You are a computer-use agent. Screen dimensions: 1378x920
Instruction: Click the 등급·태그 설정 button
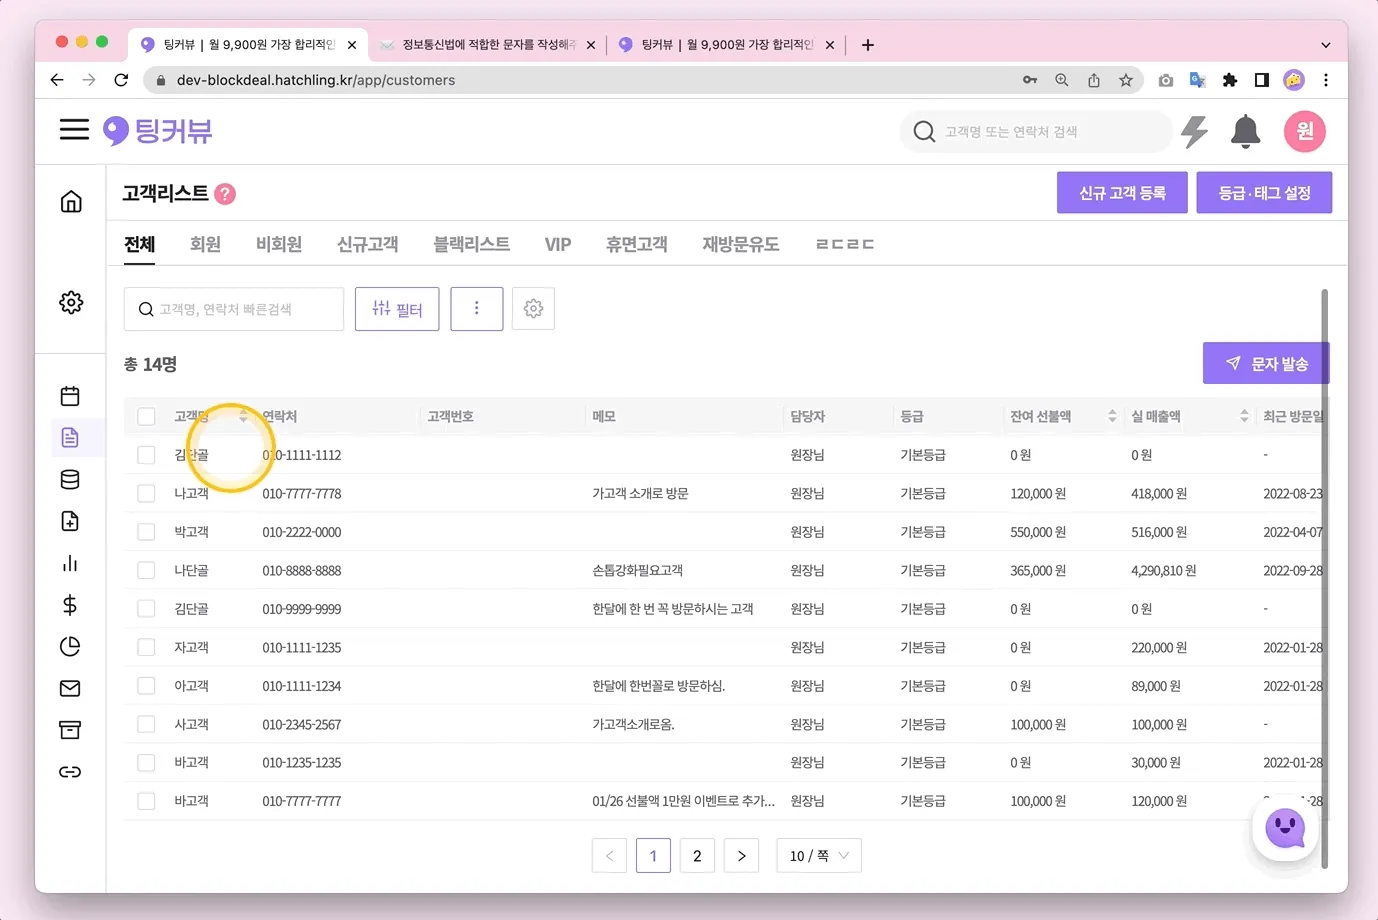pos(1264,193)
